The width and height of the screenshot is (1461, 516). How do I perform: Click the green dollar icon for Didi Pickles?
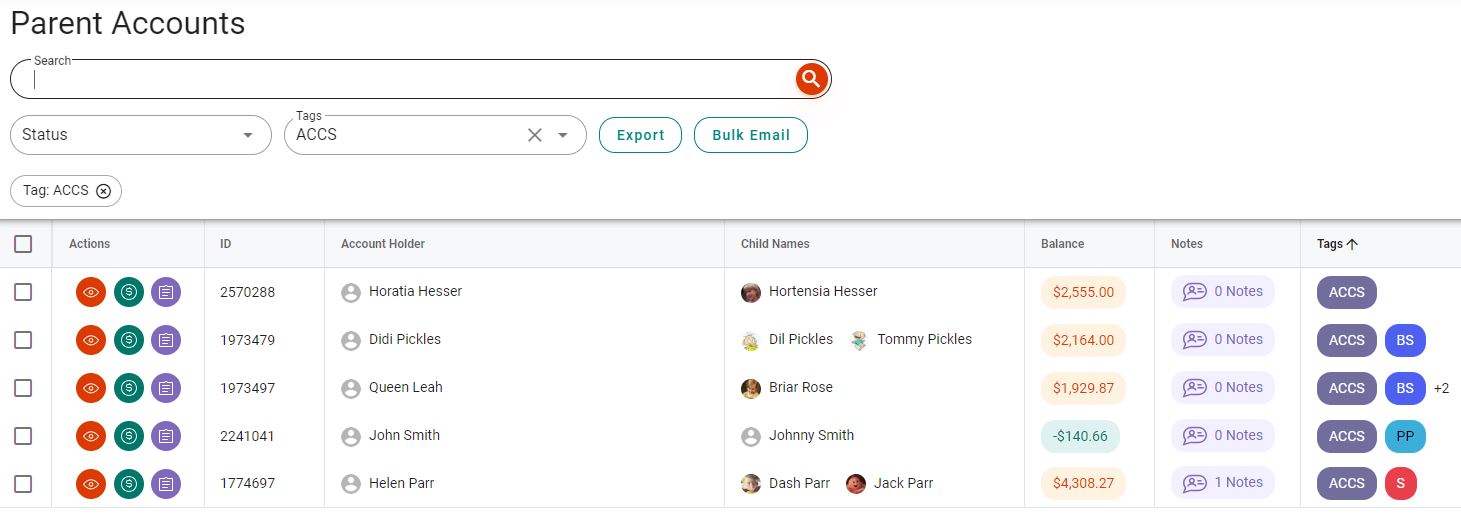(x=128, y=340)
